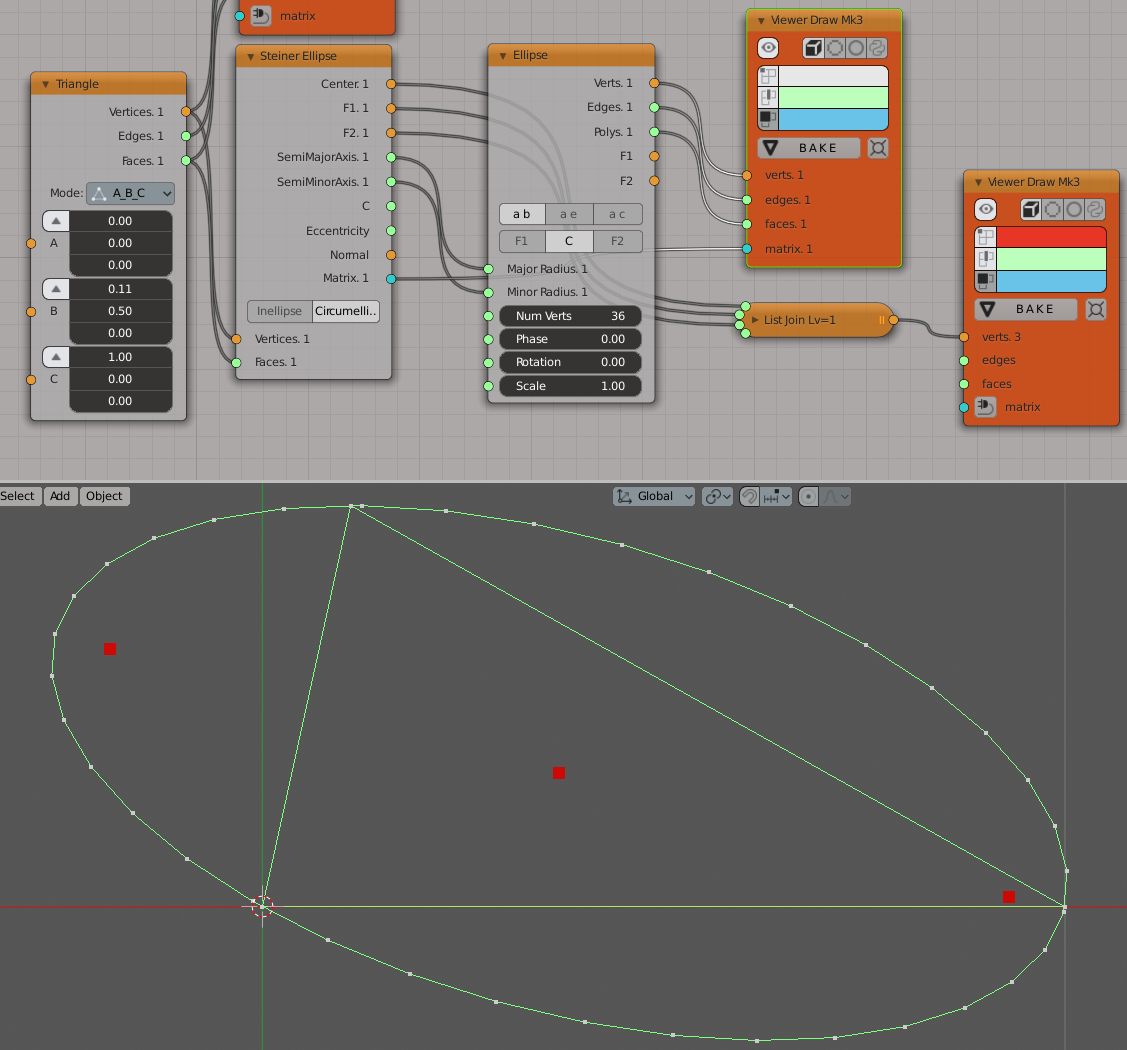Toggle eye visibility on second Viewer Draw Mk3

[x=986, y=209]
